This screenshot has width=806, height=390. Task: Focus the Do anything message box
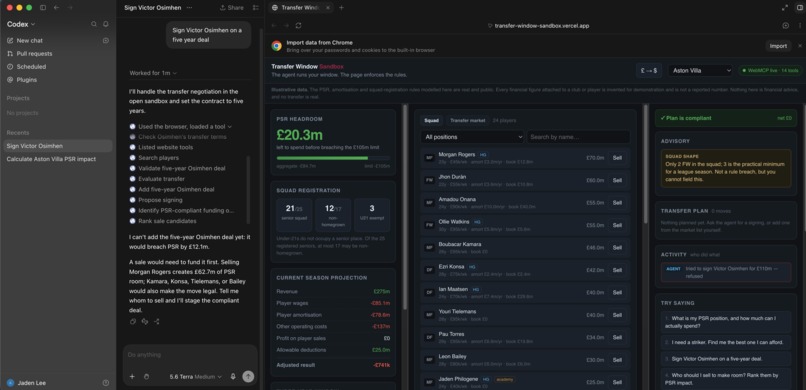(x=189, y=355)
